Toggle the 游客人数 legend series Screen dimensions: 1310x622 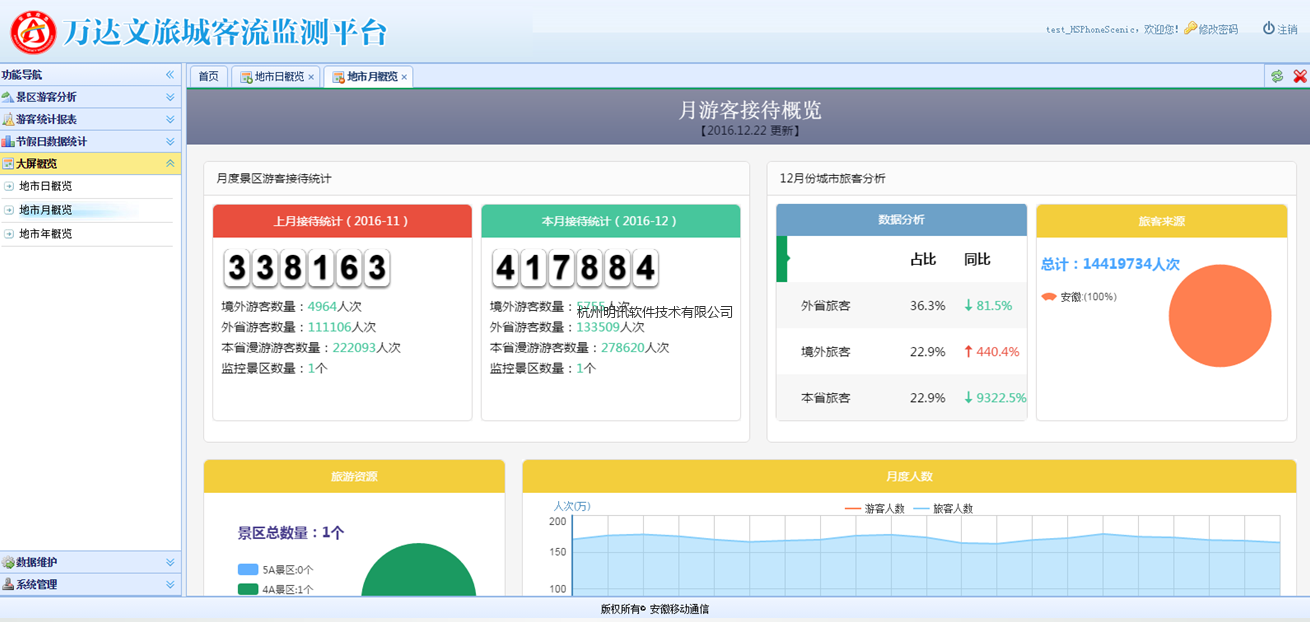click(x=875, y=508)
